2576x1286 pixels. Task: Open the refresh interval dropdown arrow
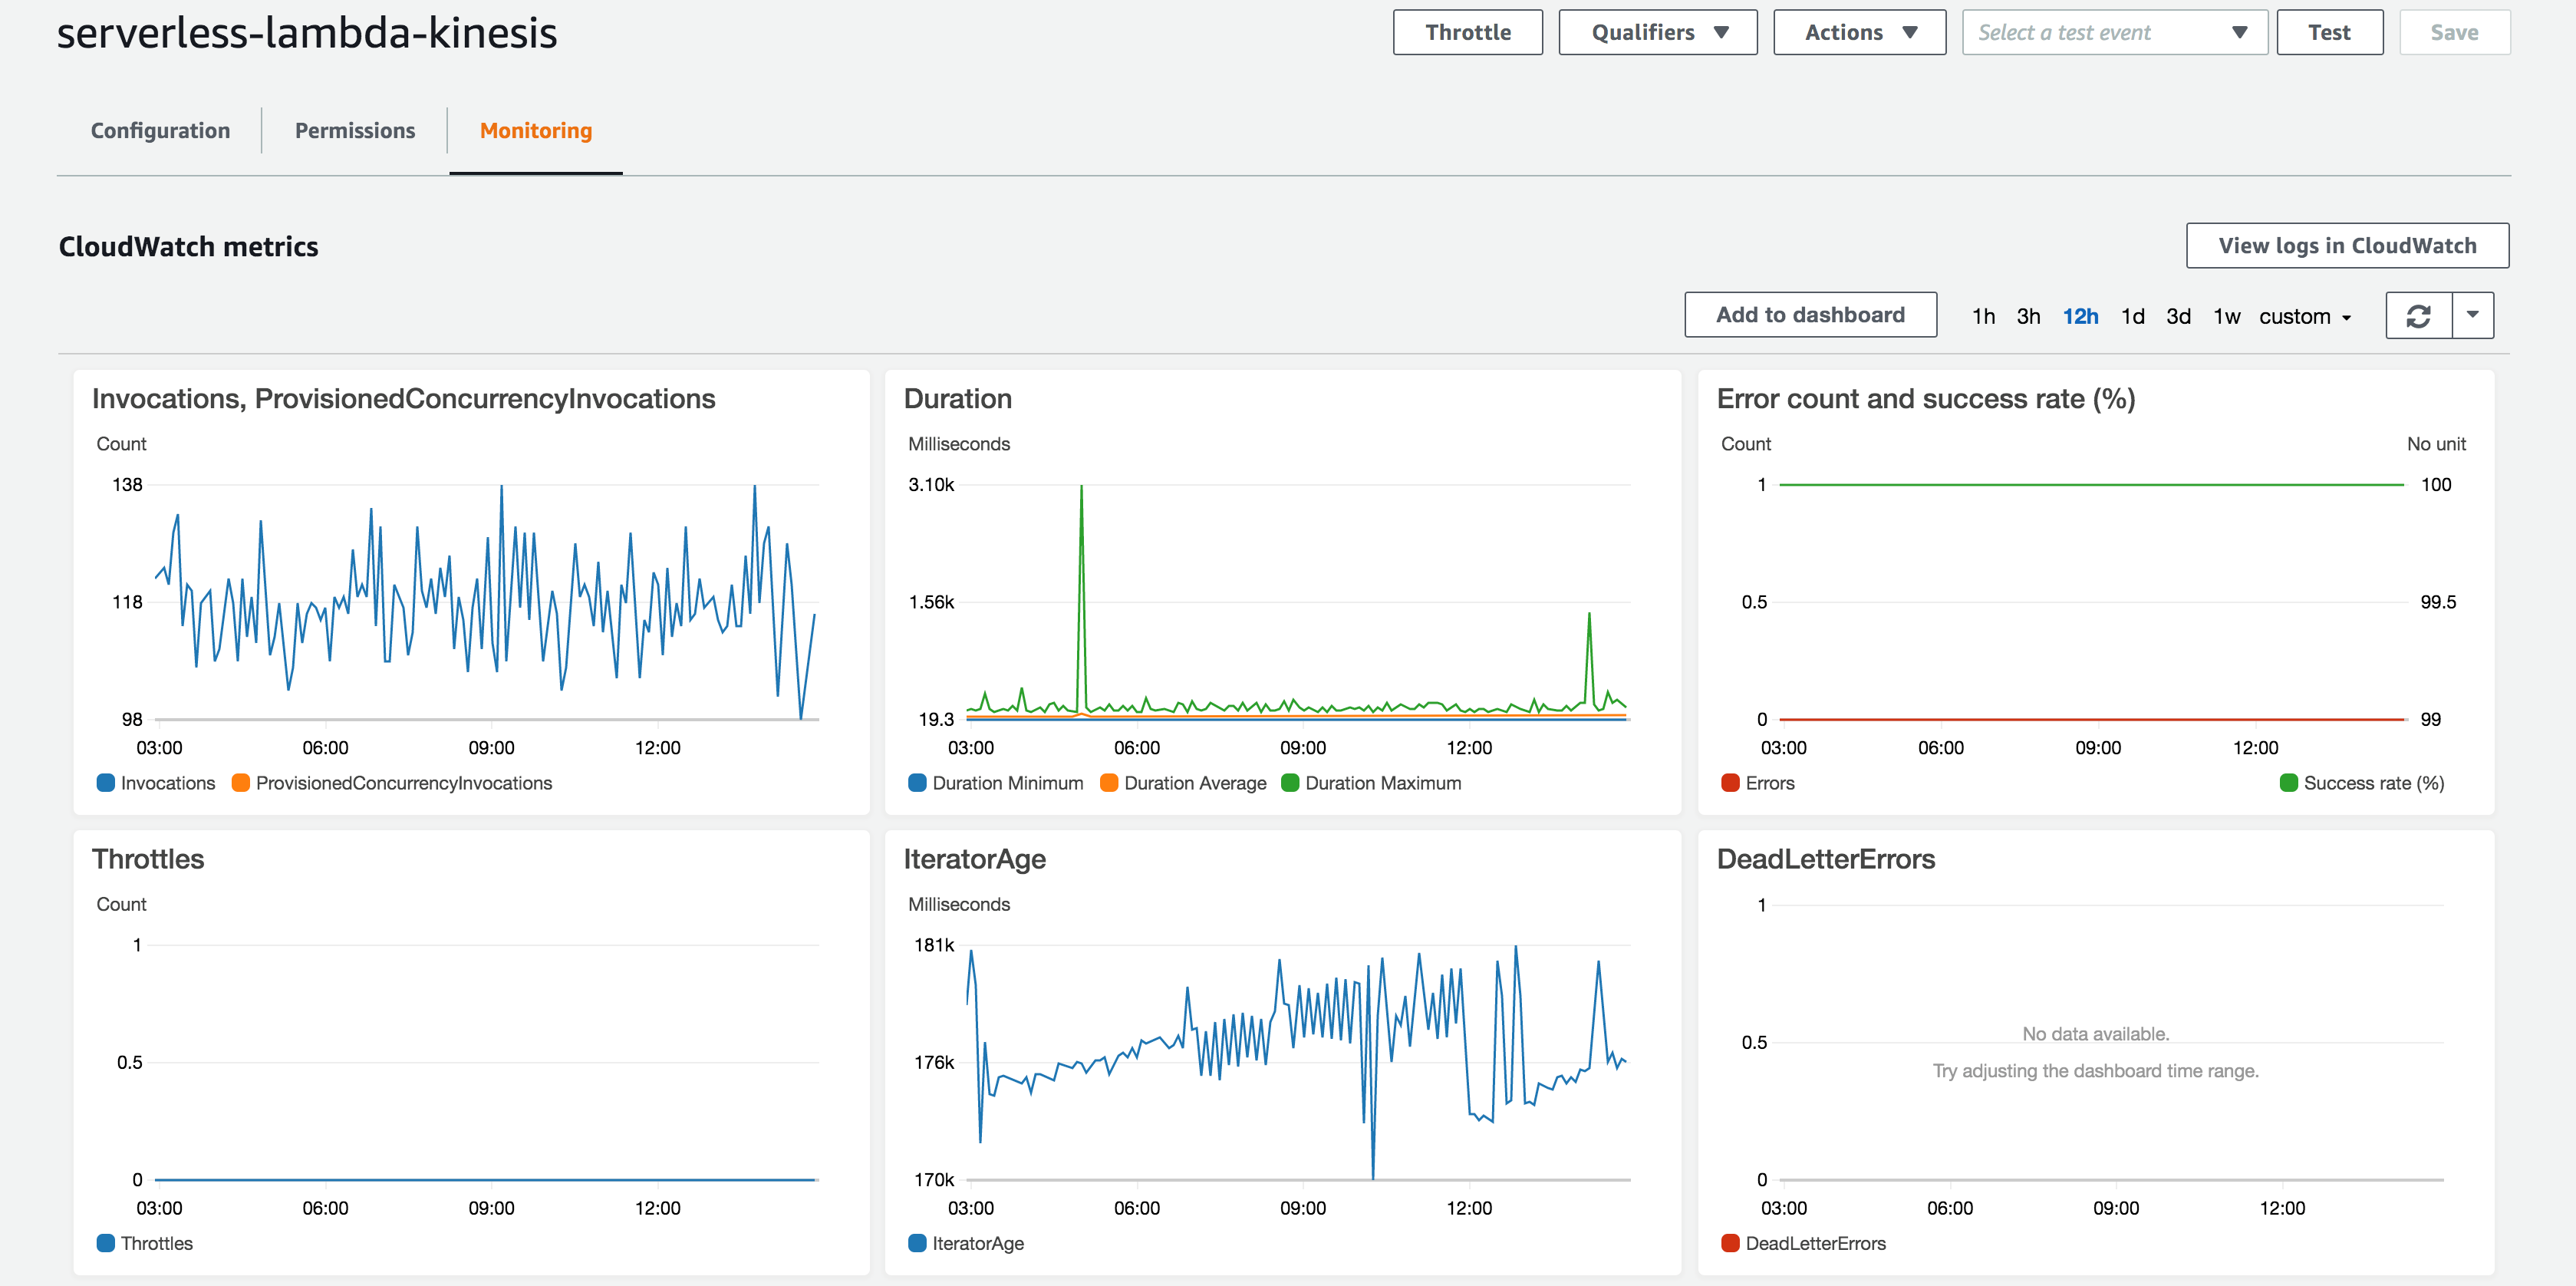point(2473,315)
